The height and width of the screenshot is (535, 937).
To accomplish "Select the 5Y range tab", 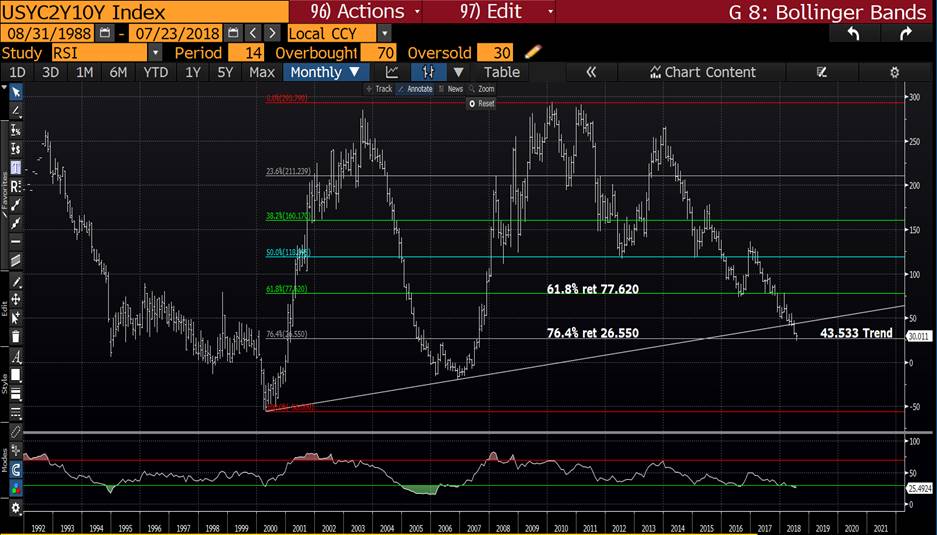I will [225, 72].
